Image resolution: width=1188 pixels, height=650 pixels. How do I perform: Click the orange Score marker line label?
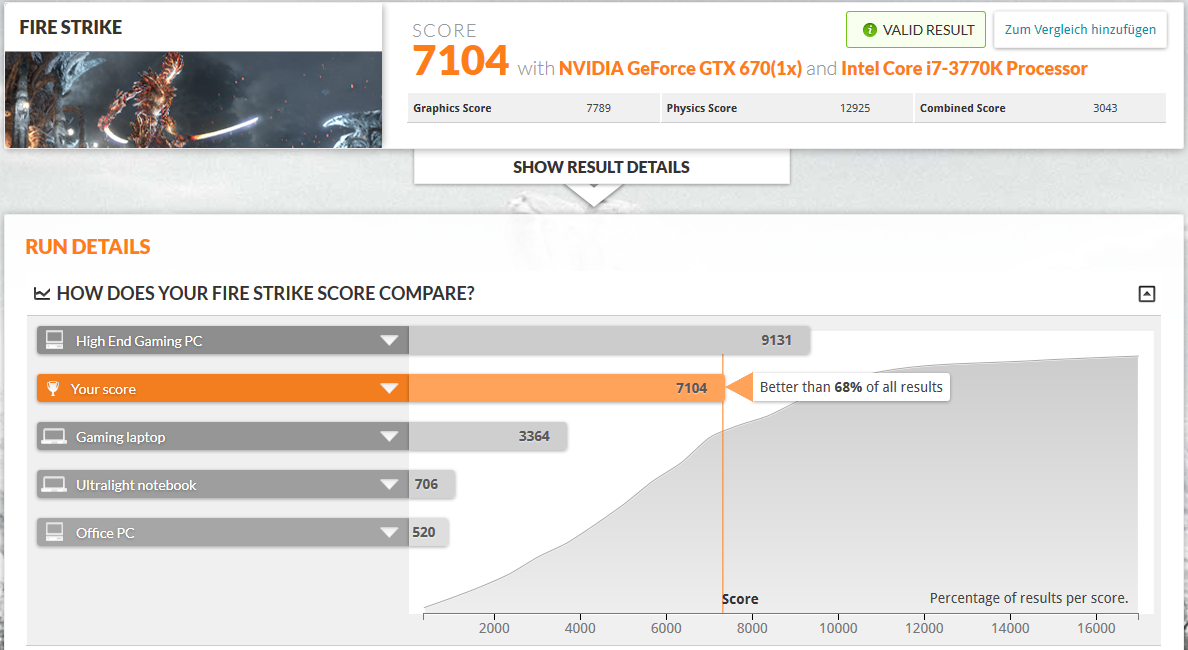(x=740, y=598)
